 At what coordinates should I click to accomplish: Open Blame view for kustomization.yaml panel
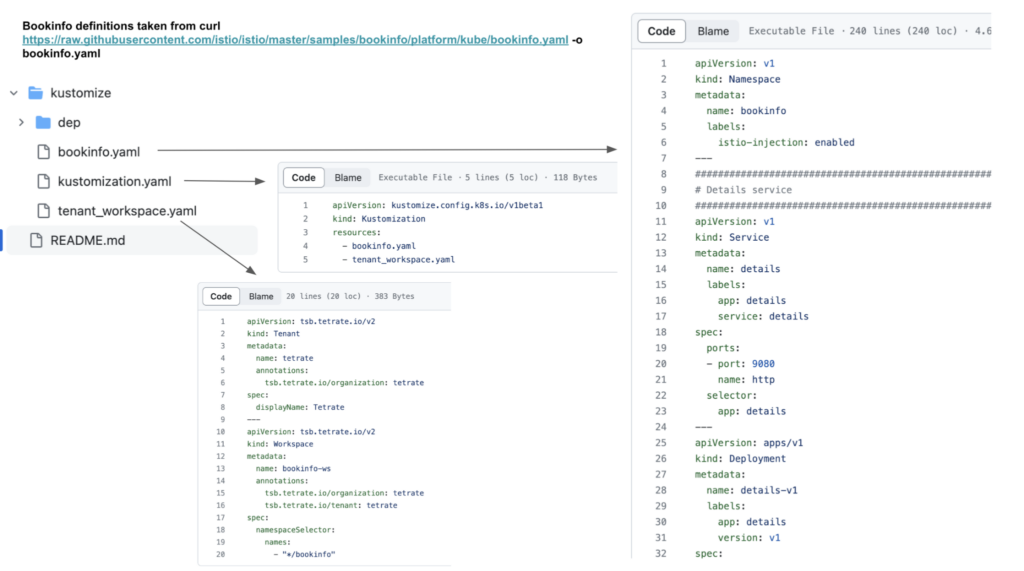click(348, 178)
